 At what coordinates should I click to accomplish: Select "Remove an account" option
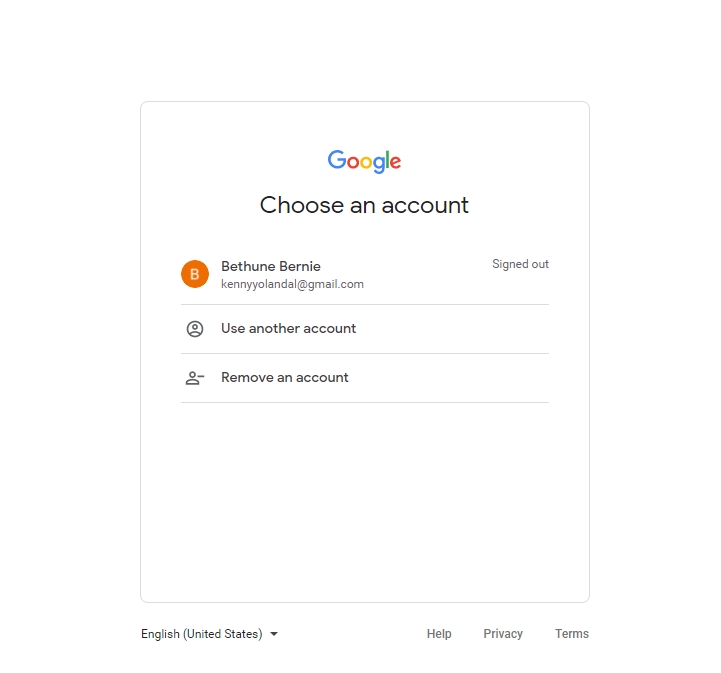pyautogui.click(x=285, y=378)
